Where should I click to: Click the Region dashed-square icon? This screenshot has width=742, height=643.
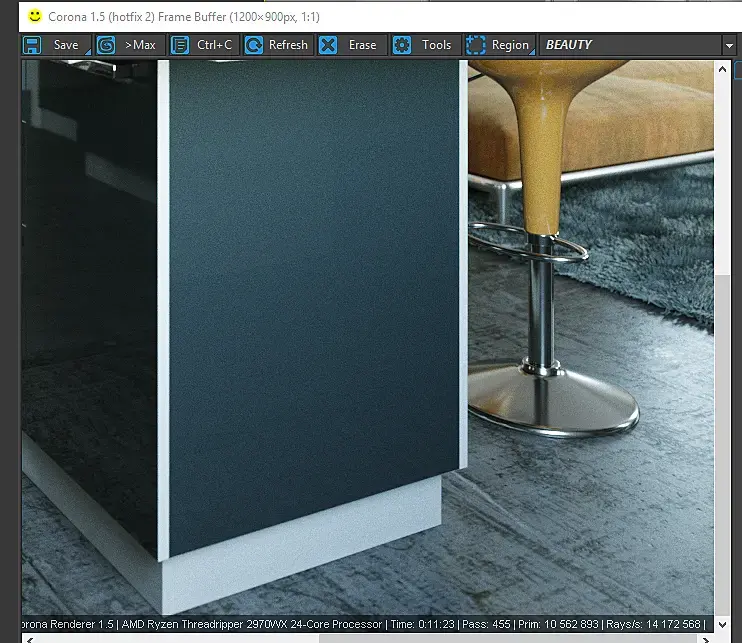coord(476,45)
